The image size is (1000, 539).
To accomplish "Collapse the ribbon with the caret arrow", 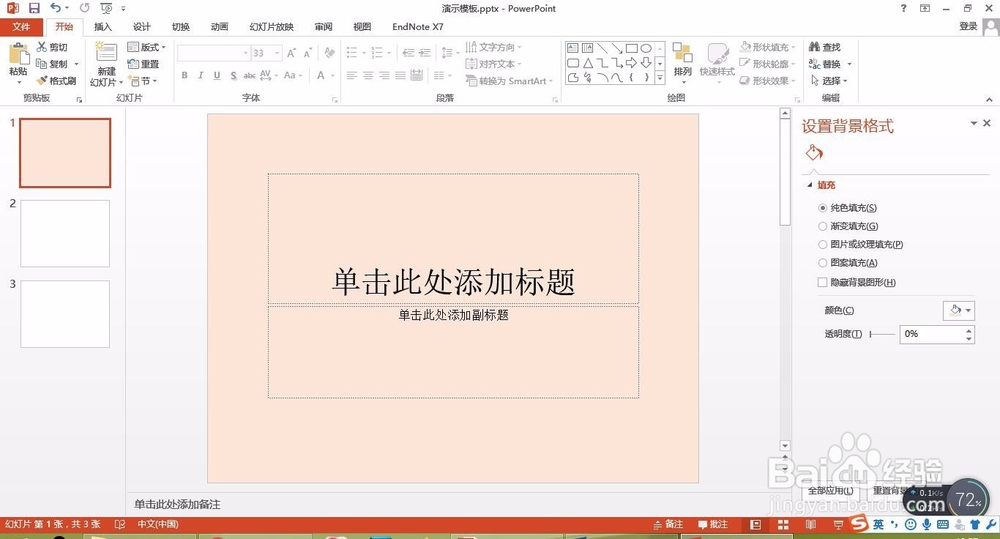I will (x=989, y=100).
